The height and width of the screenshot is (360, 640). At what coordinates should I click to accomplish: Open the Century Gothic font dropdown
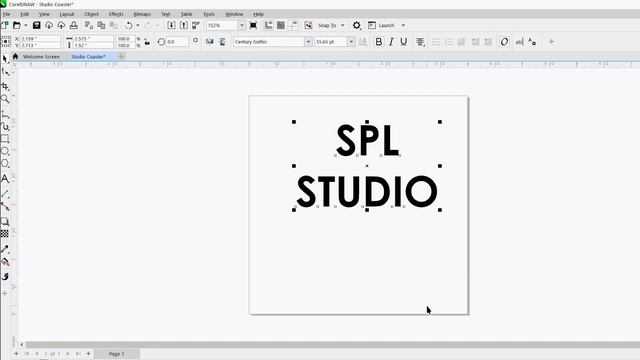coord(308,42)
